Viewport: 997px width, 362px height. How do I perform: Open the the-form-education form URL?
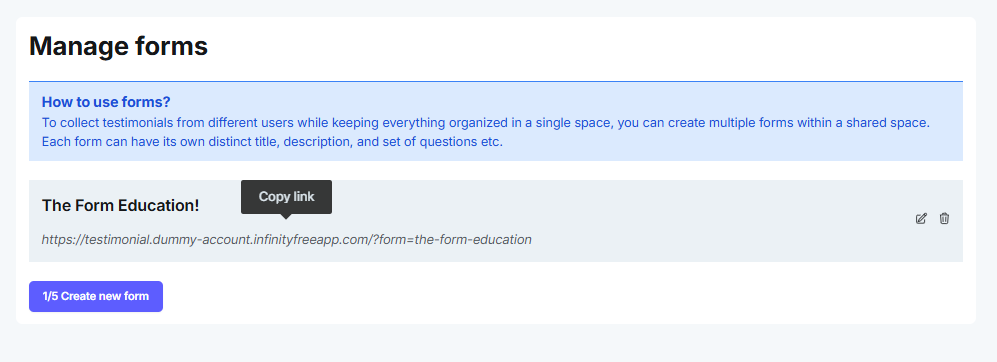click(x=287, y=240)
